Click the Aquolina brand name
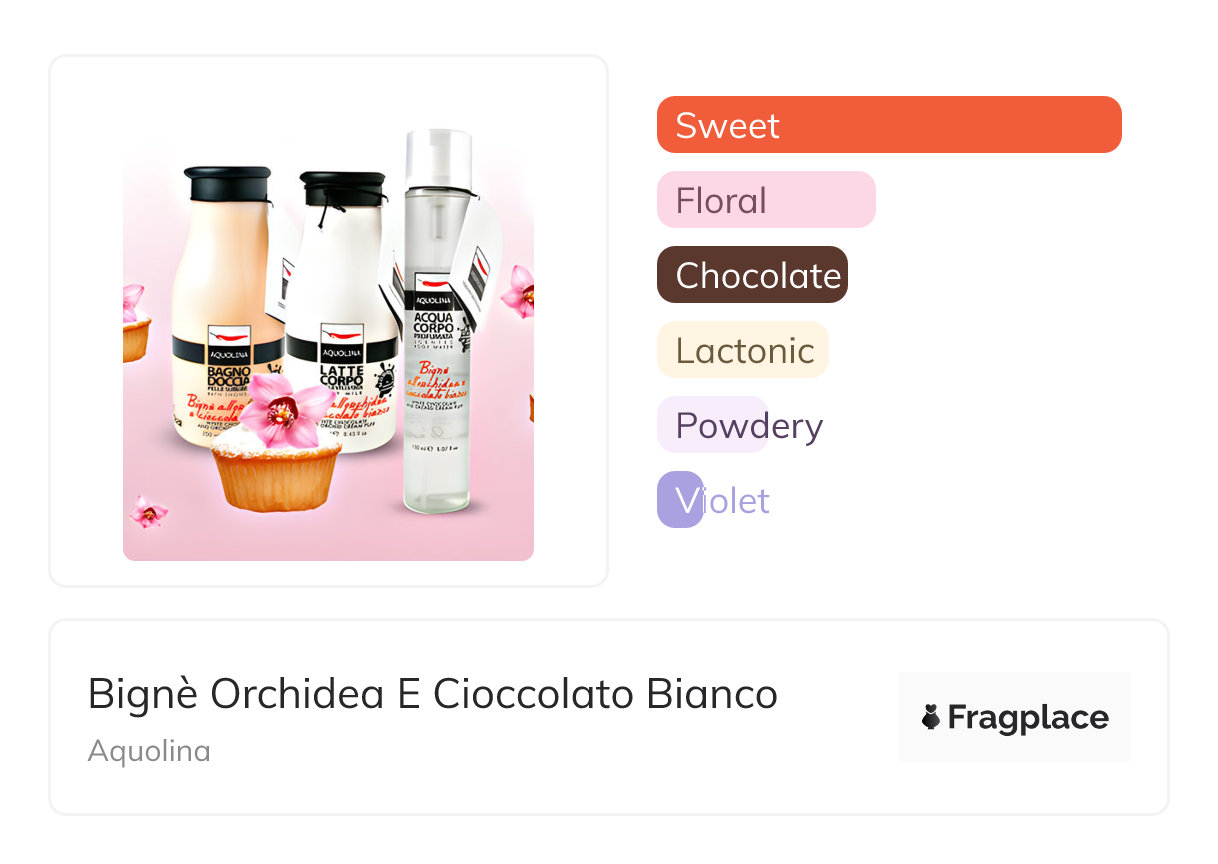The height and width of the screenshot is (864, 1218). pyautogui.click(x=149, y=750)
